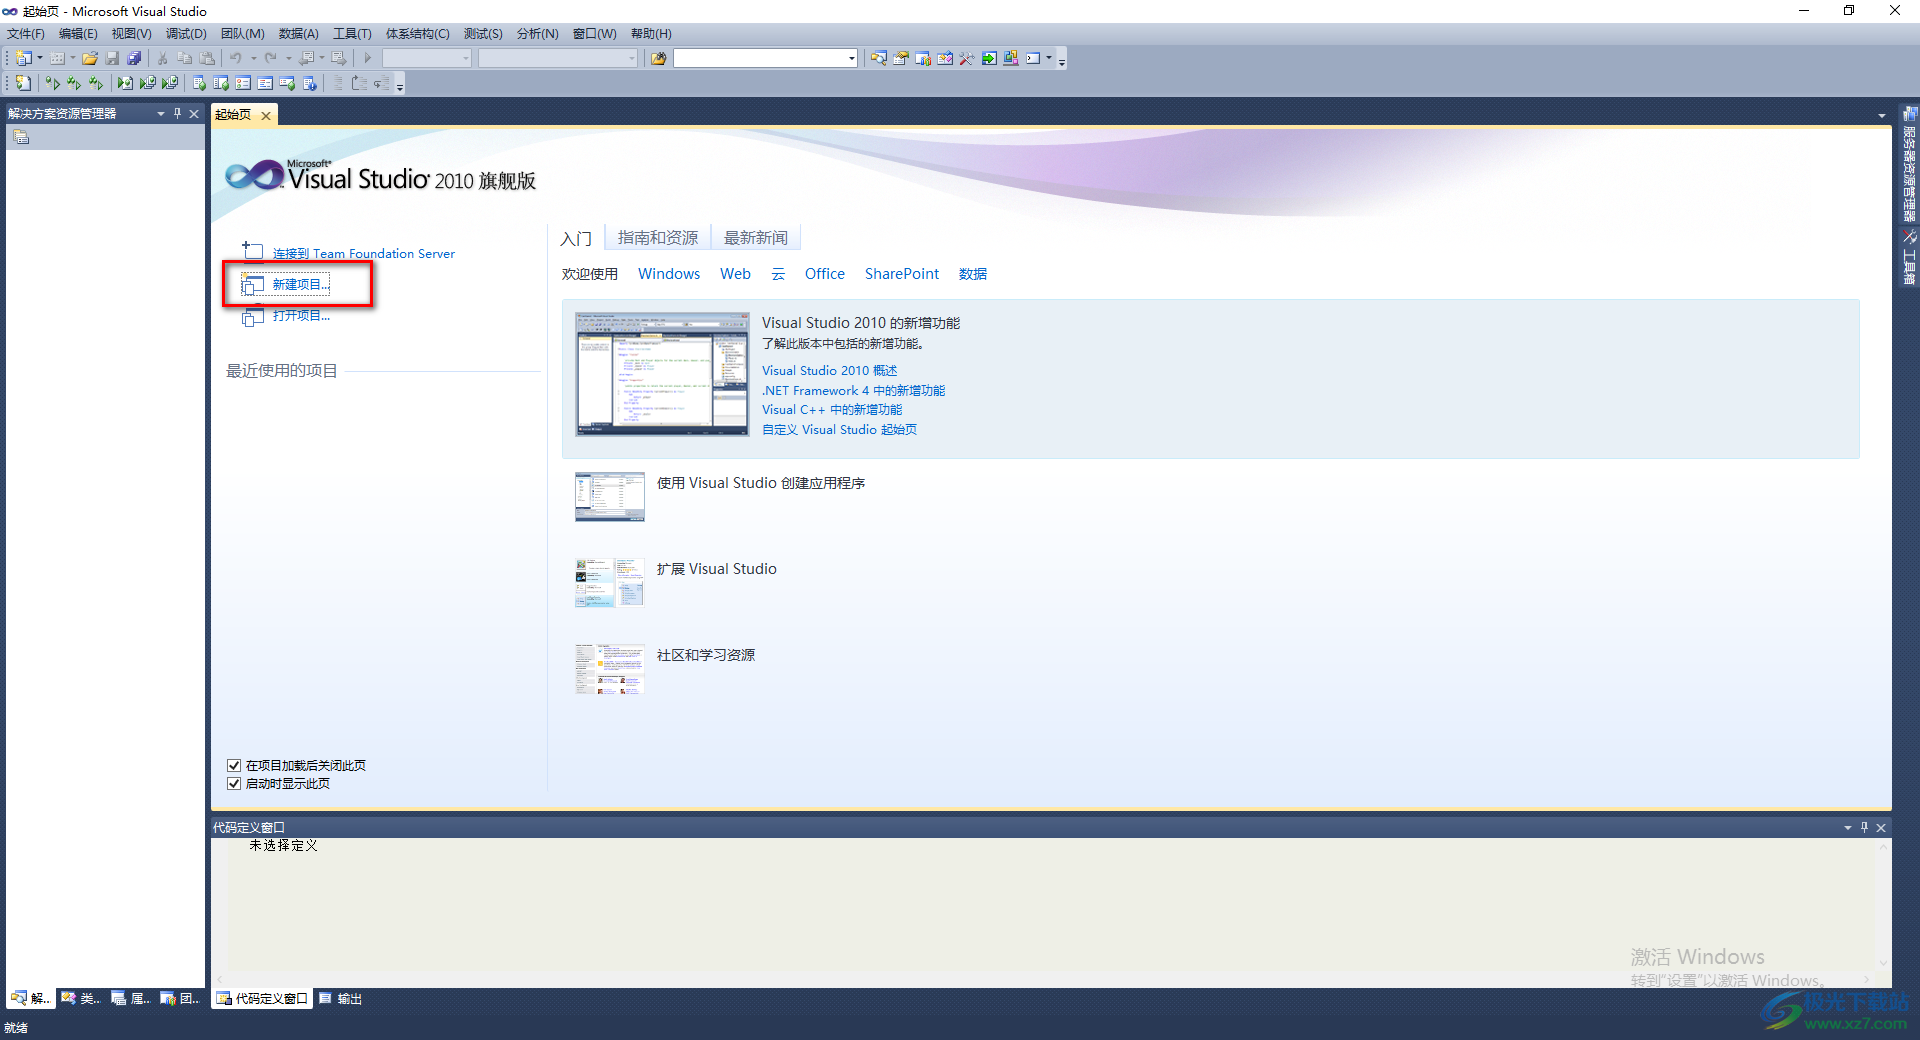Open Solution Explorer from toolbar icon

click(878, 58)
